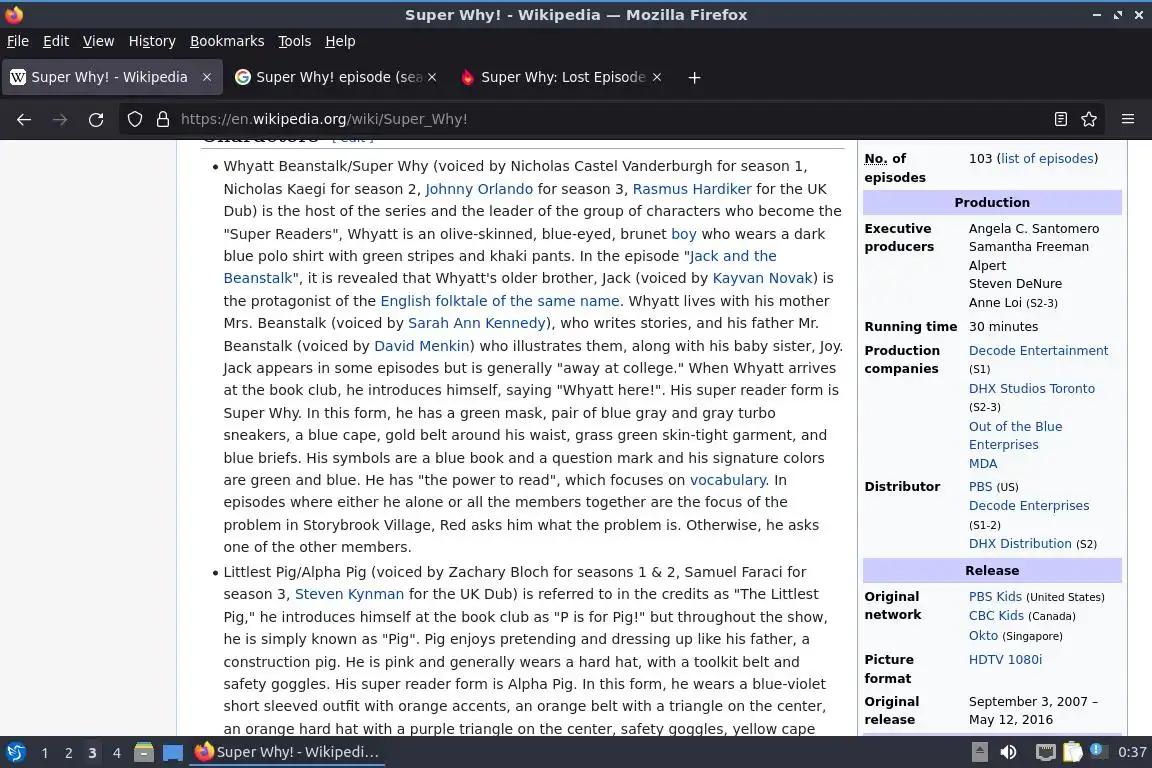Click the removable media tray icon
Screen dimensions: 1152x768
(x=979, y=752)
